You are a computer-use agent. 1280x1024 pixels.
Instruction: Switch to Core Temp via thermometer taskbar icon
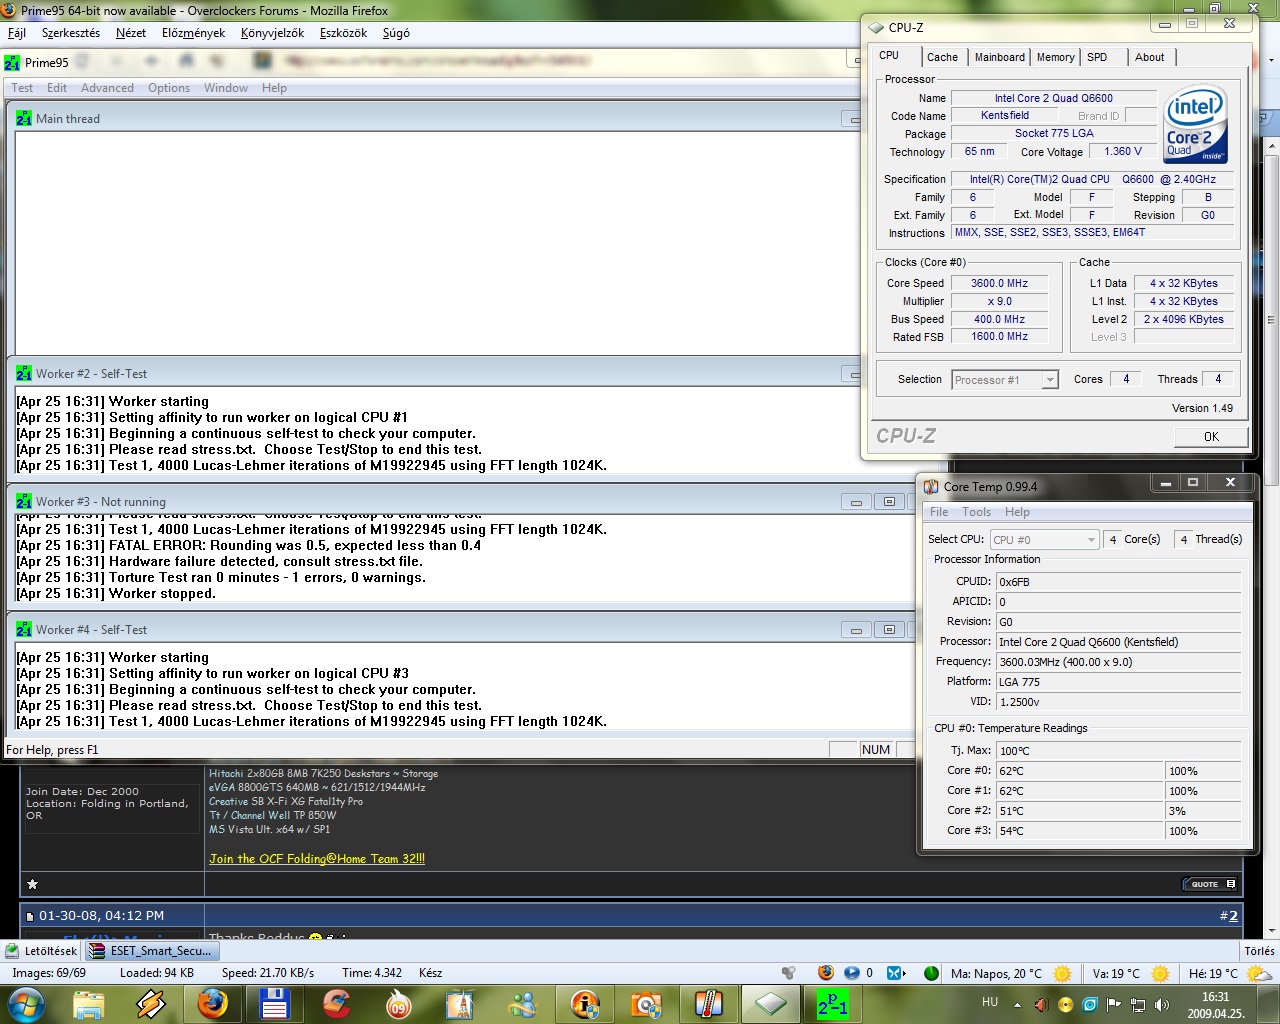709,1004
